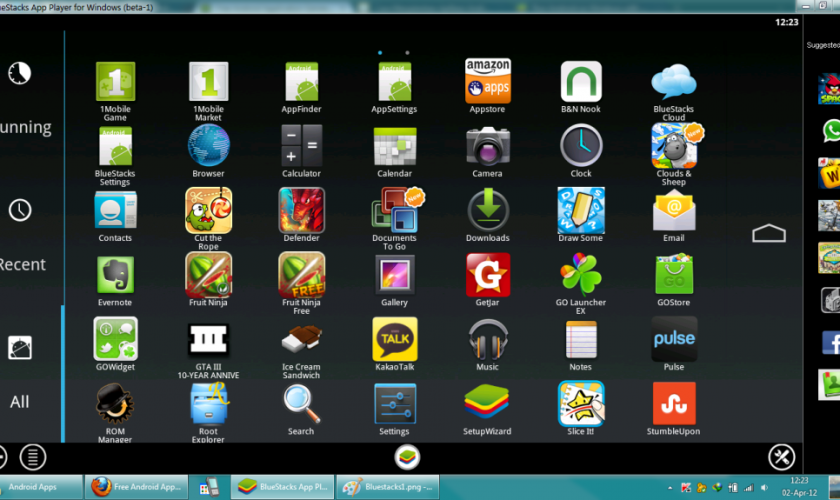The width and height of the screenshot is (840, 500).
Task: Open the StumbleUpon app
Action: pos(674,404)
